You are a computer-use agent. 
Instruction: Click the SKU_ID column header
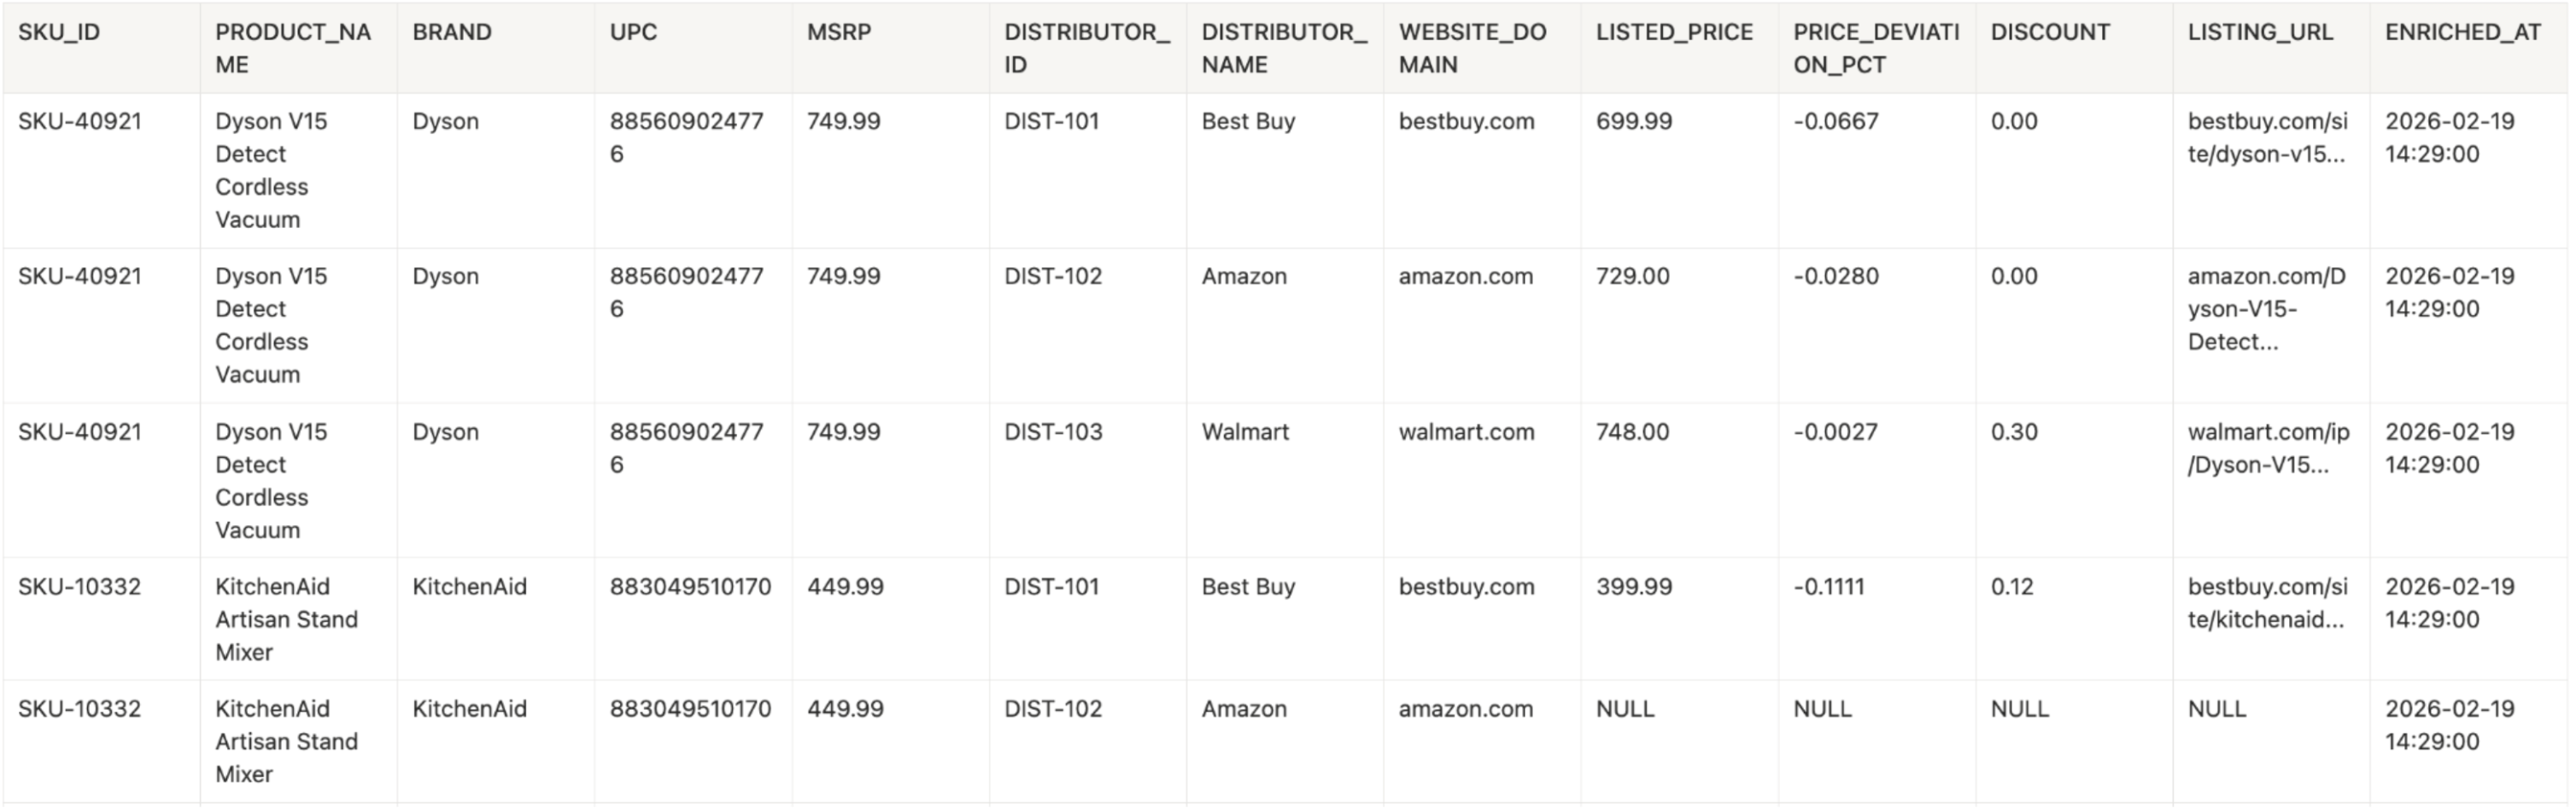(60, 33)
